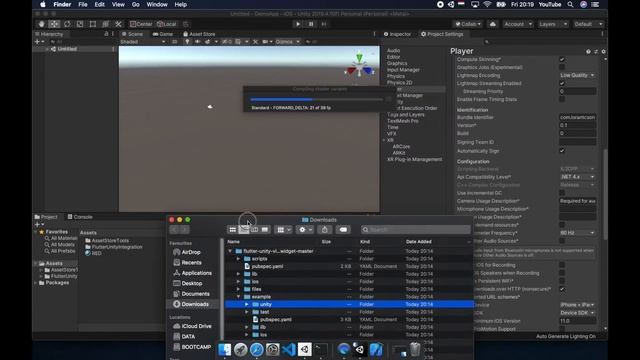Click the Play button in Unity
This screenshot has width=640, height=360.
pyautogui.click(x=298, y=24)
